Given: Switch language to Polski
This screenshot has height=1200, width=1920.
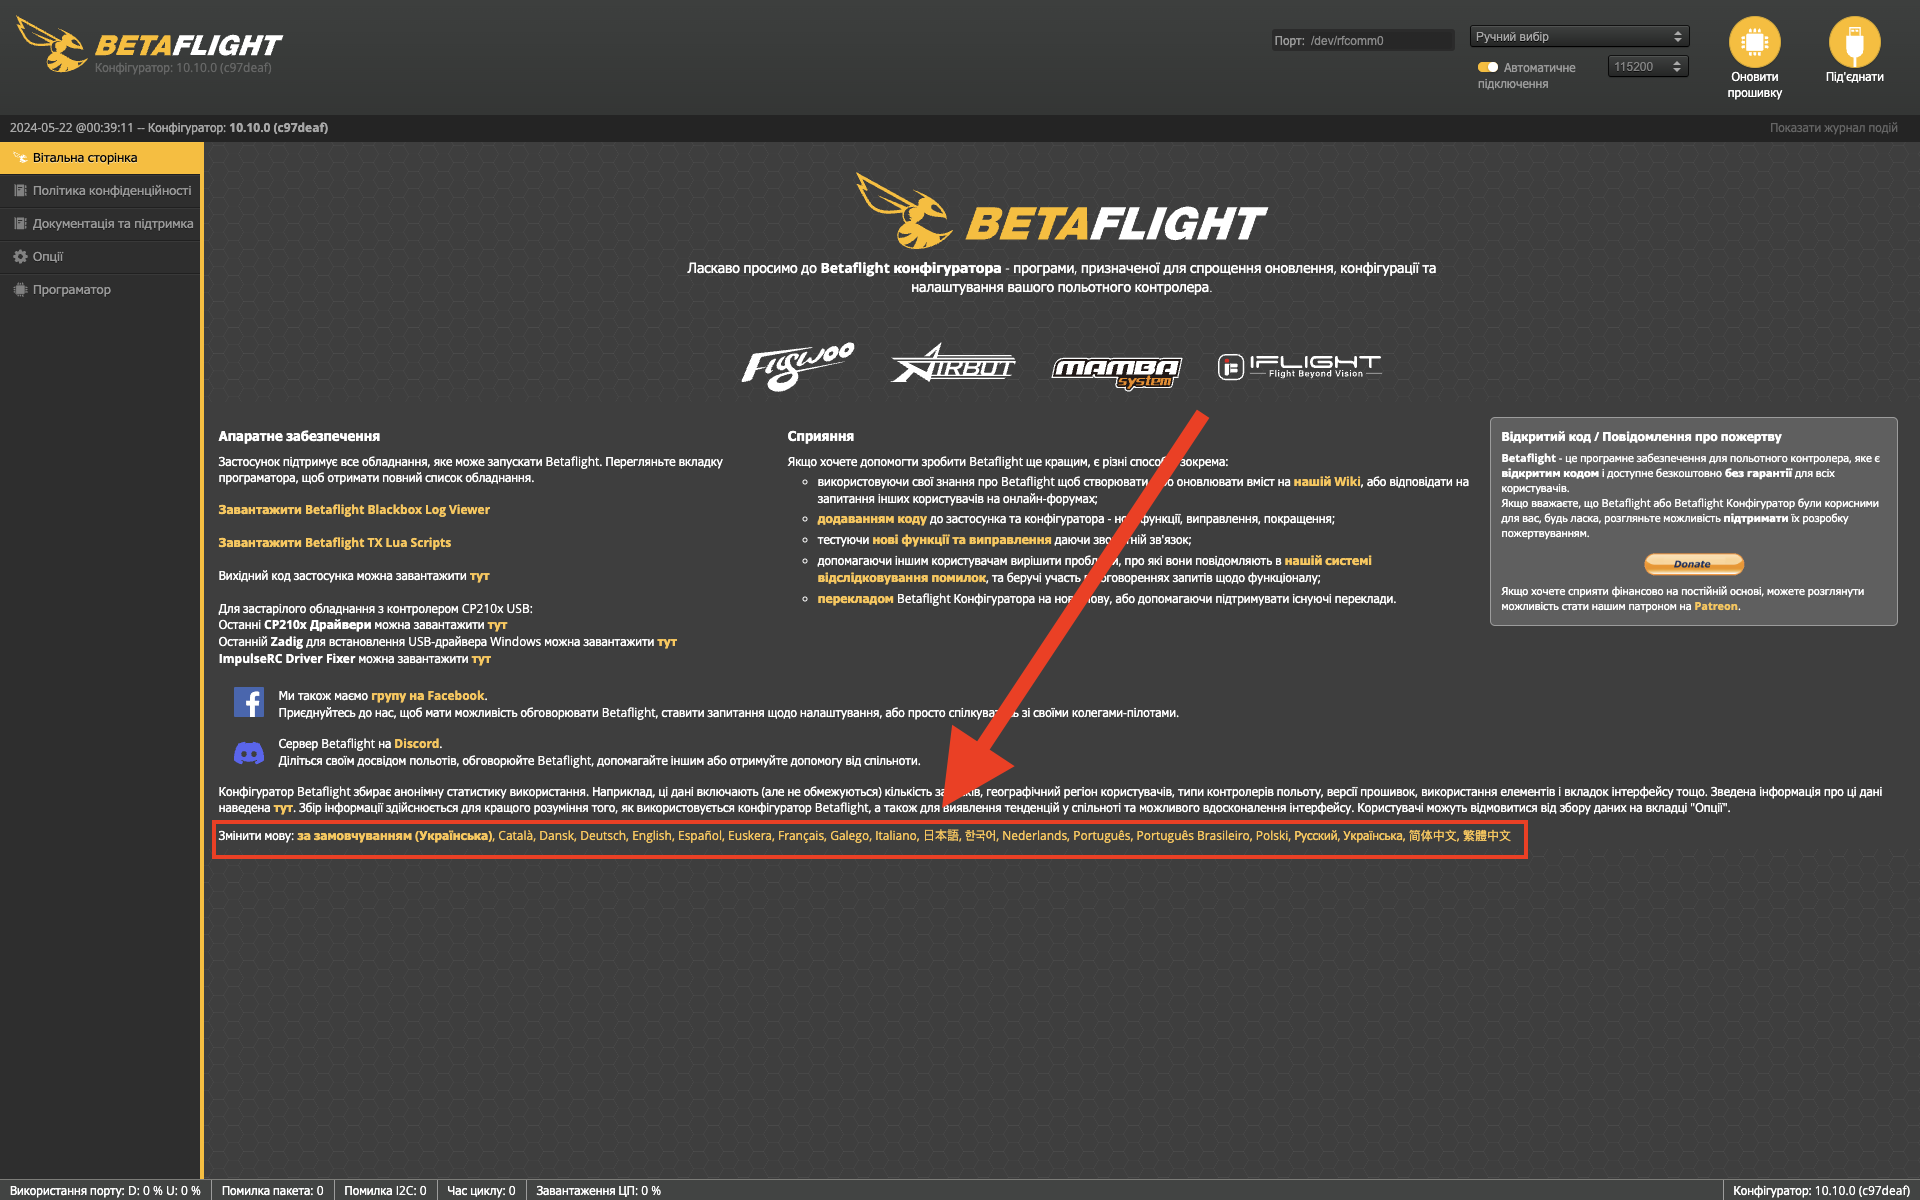Looking at the screenshot, I should (x=1271, y=836).
